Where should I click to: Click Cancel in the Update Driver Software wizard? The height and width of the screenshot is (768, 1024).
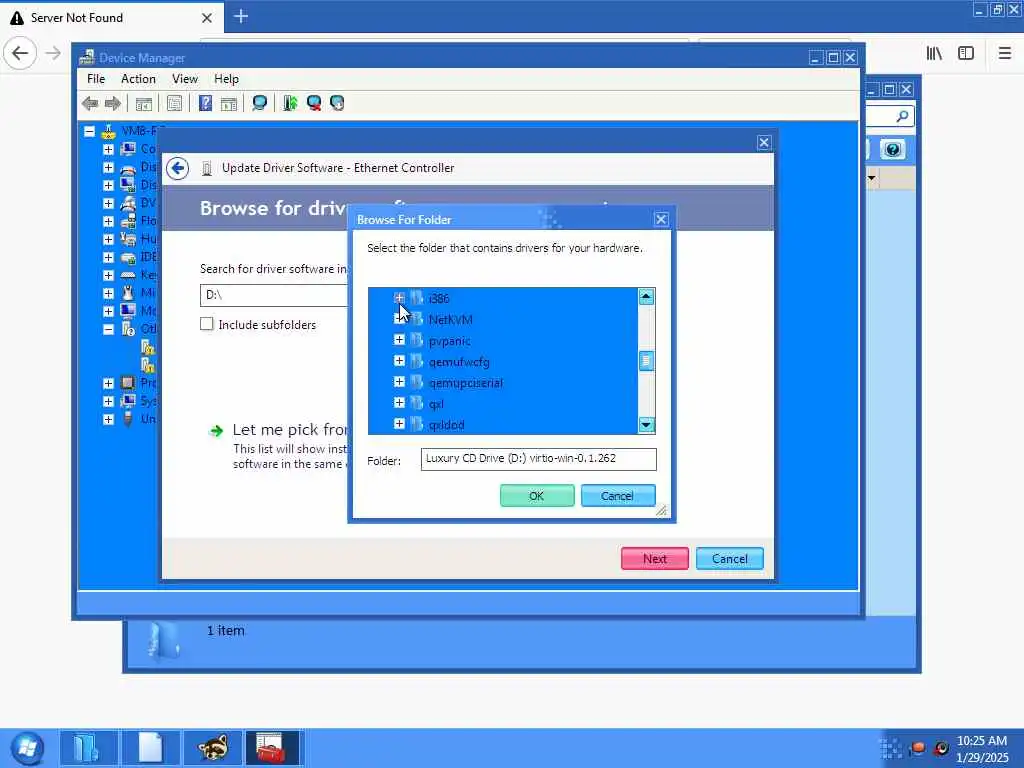click(729, 558)
